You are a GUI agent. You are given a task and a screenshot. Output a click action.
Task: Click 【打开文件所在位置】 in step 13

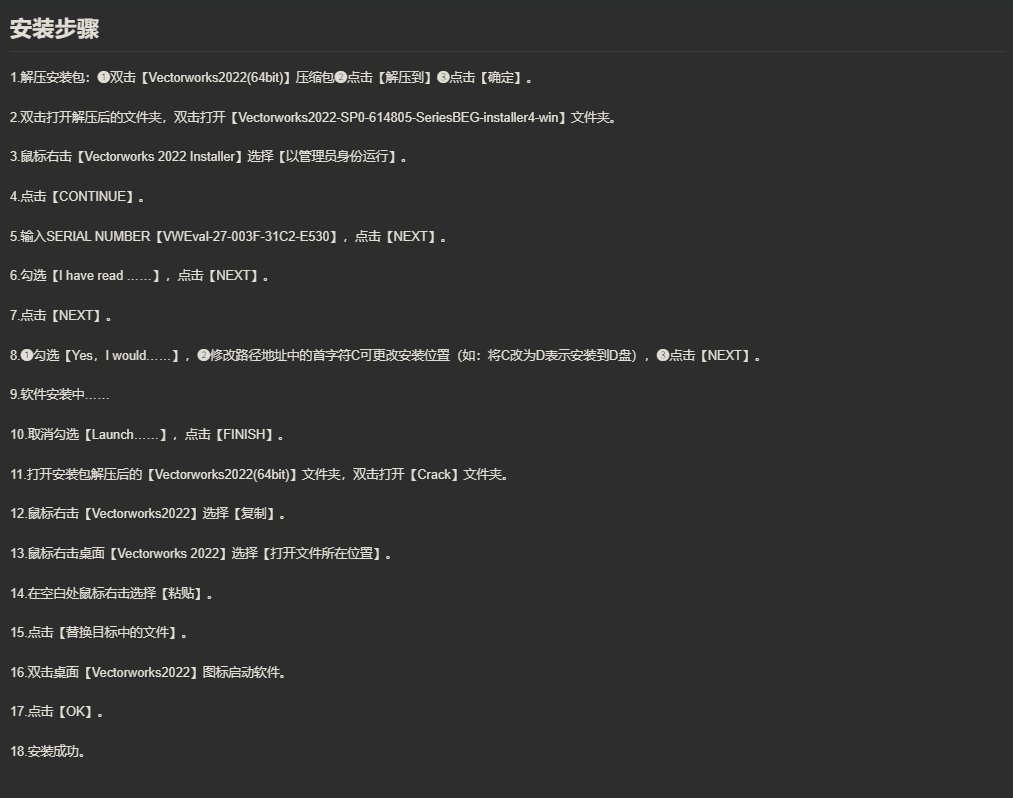coord(322,554)
